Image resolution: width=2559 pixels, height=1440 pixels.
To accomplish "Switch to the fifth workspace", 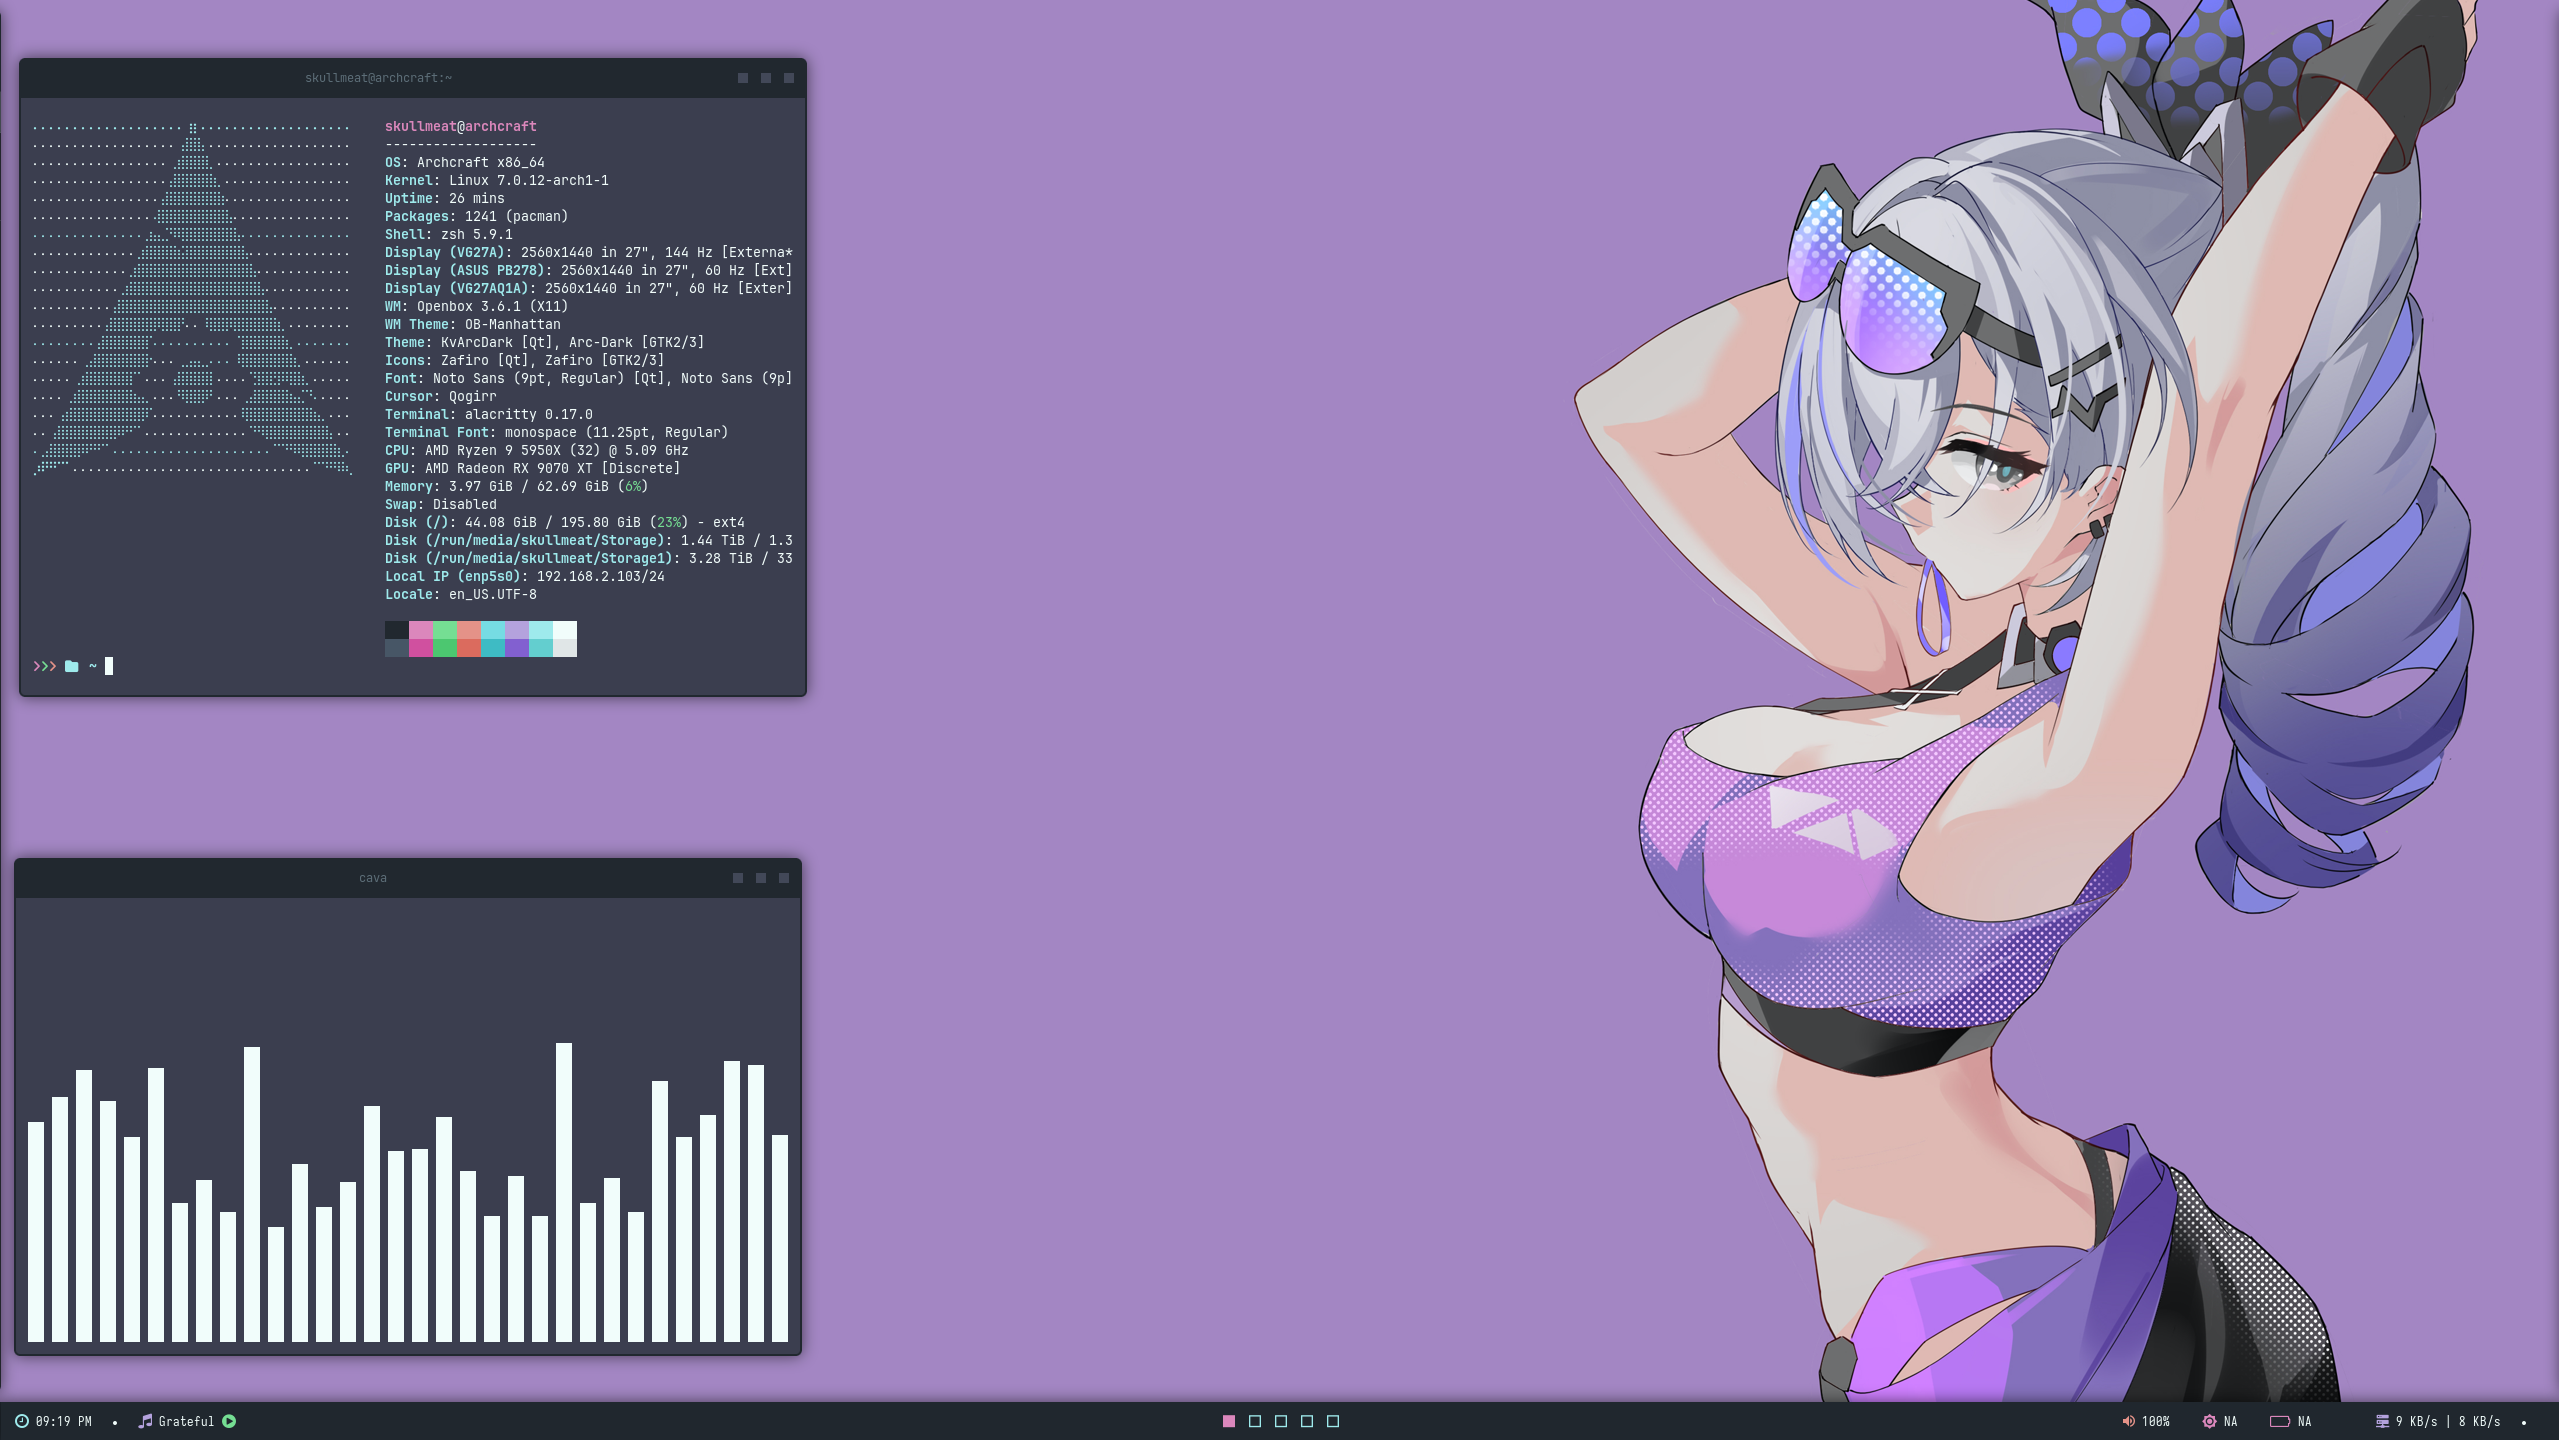I will [1333, 1421].
